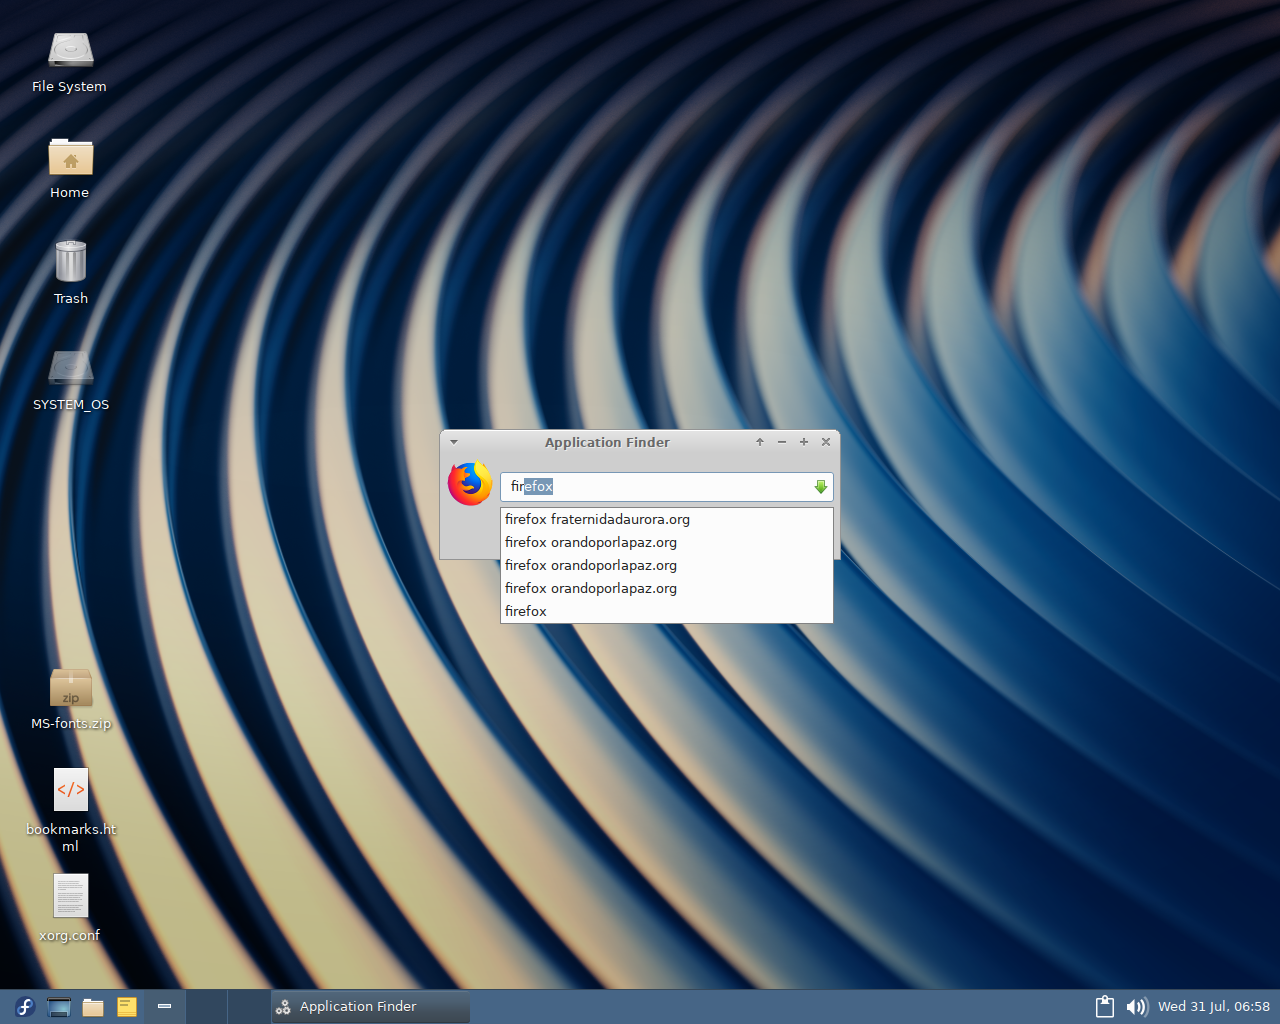The height and width of the screenshot is (1024, 1280).
Task: Launch the file manager from the panel
Action: tap(93, 1007)
